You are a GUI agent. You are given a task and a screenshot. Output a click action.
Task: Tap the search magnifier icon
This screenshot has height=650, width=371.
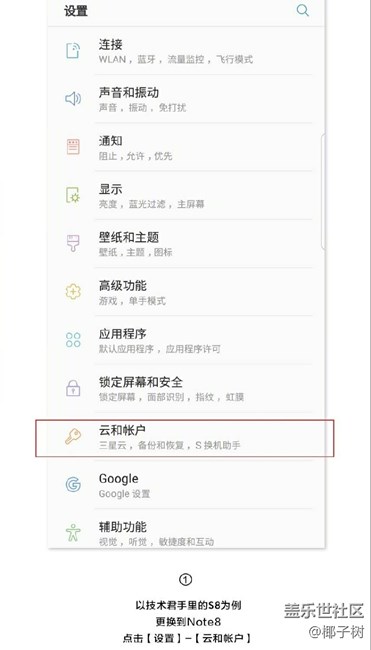303,10
